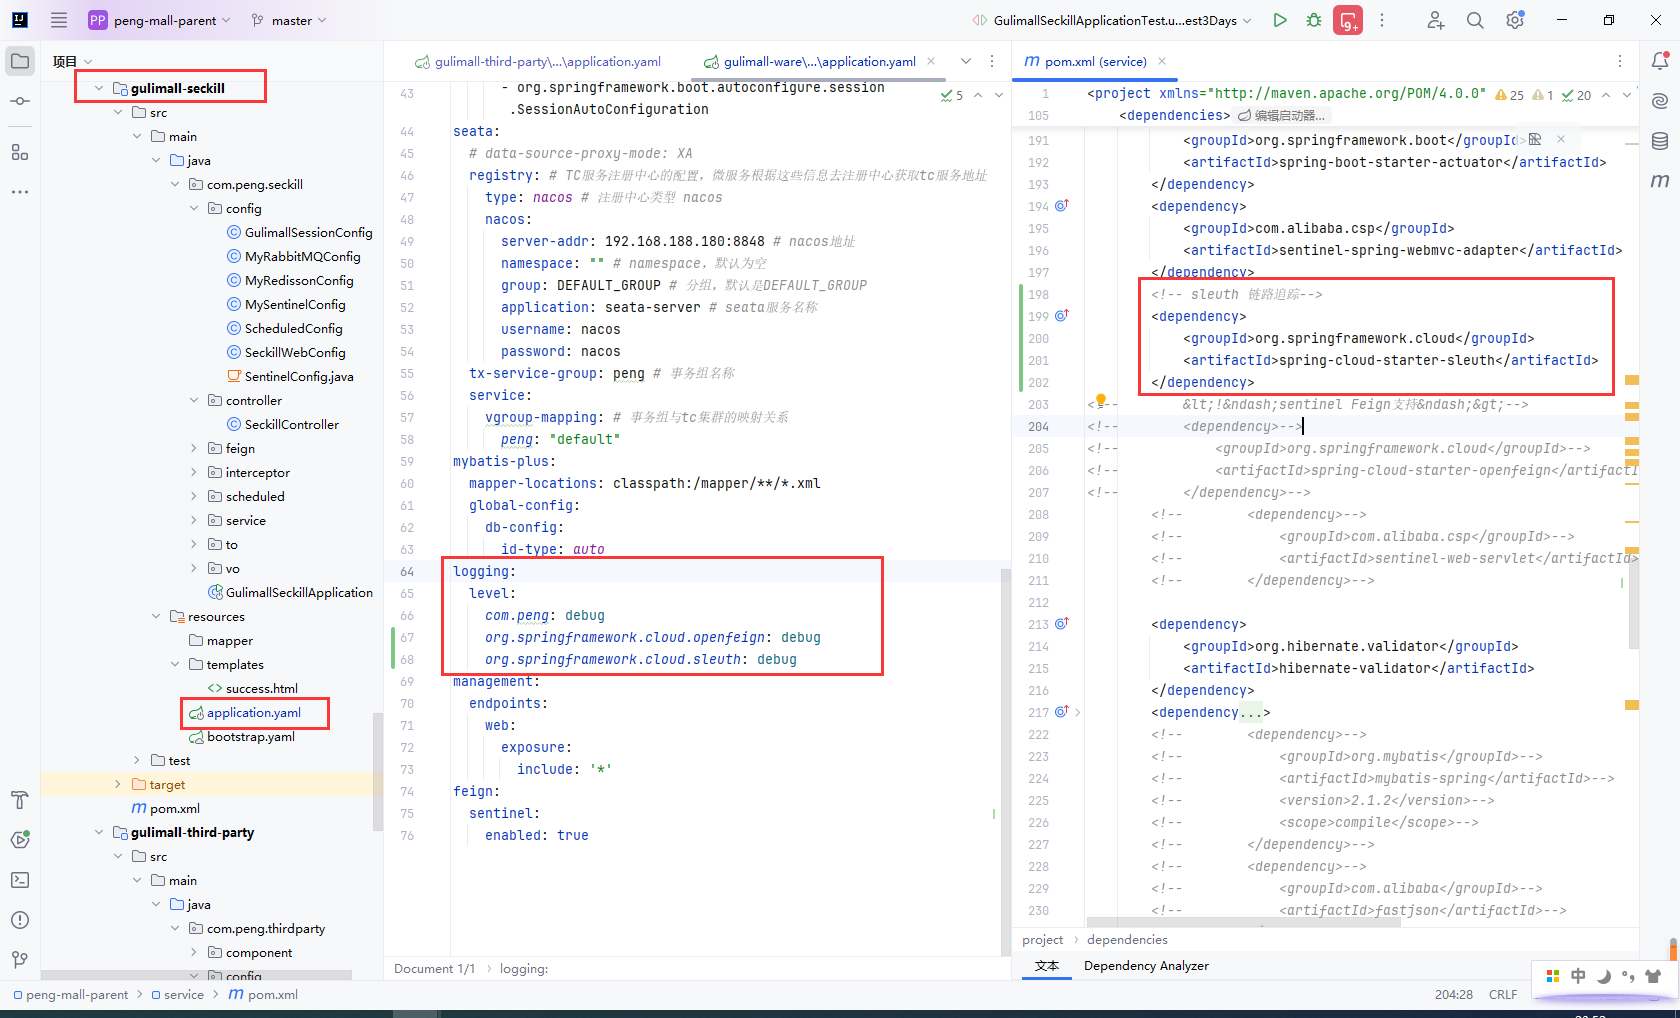This screenshot has height=1018, width=1680.
Task: Select the 文本 text tab
Action: coord(1046,966)
